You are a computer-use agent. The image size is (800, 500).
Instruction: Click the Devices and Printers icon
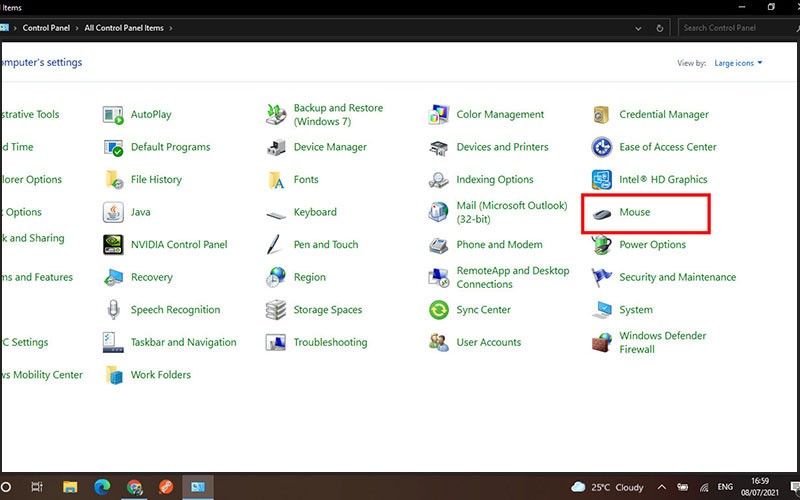click(x=439, y=147)
